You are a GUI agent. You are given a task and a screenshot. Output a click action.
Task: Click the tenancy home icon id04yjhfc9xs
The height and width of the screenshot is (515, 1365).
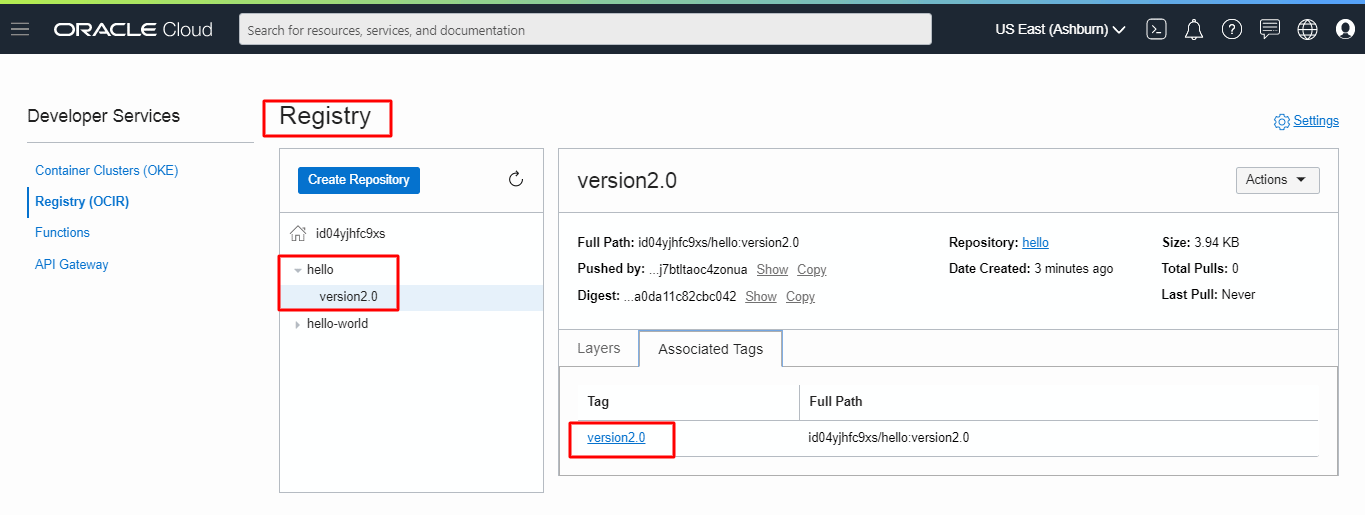(298, 233)
